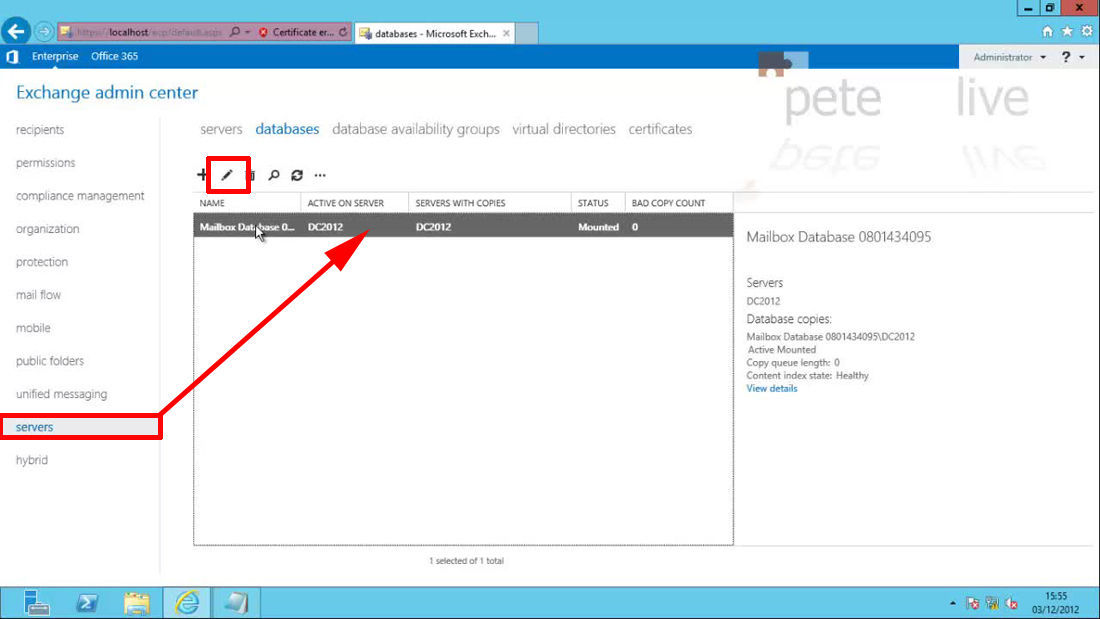
Task: Open mail flow in the left navigation
Action: point(39,295)
